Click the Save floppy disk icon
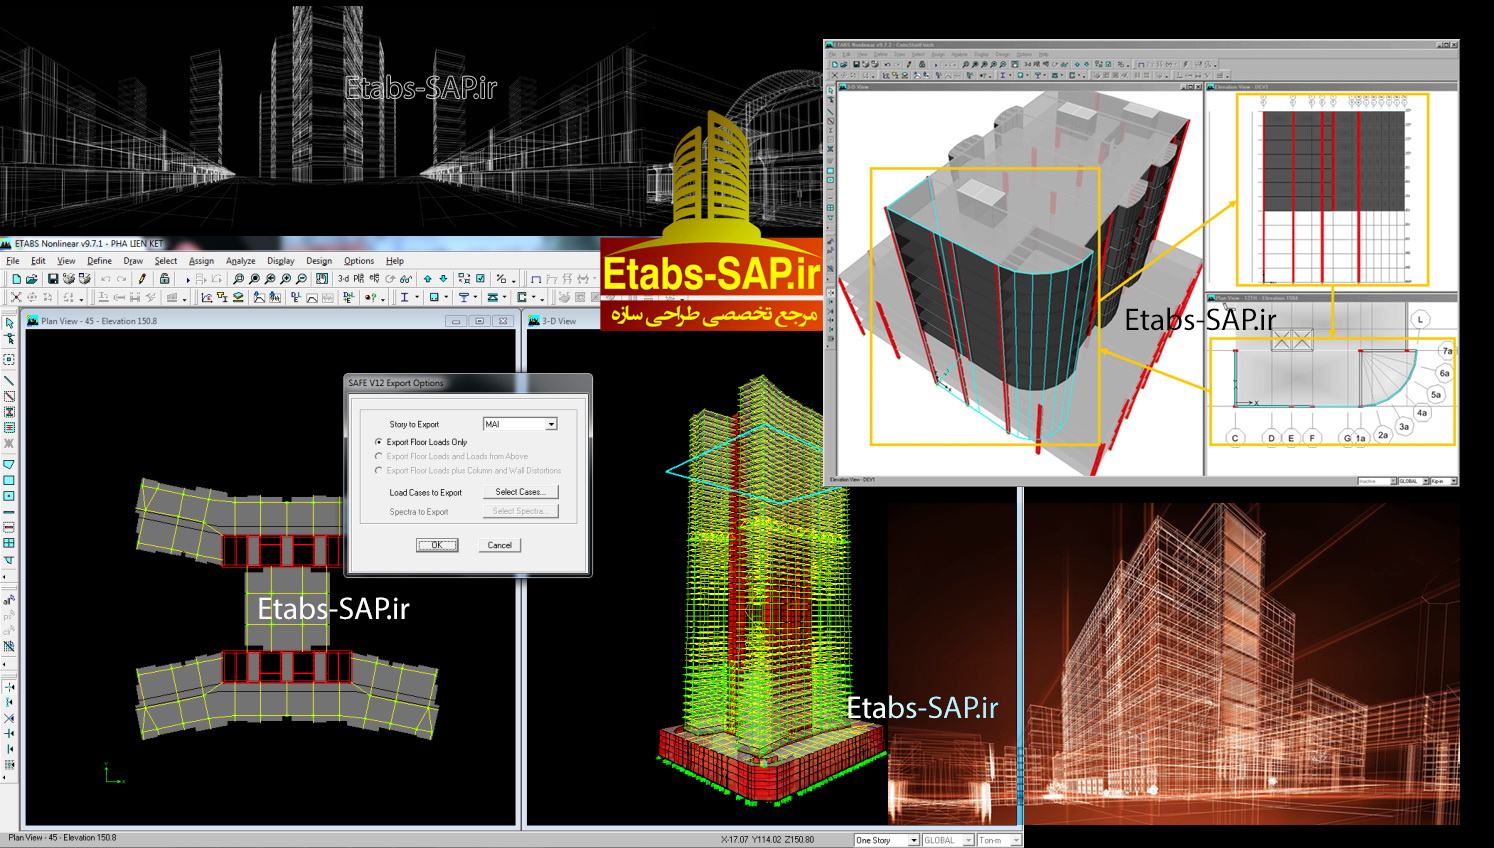The width and height of the screenshot is (1494, 848). coord(53,279)
